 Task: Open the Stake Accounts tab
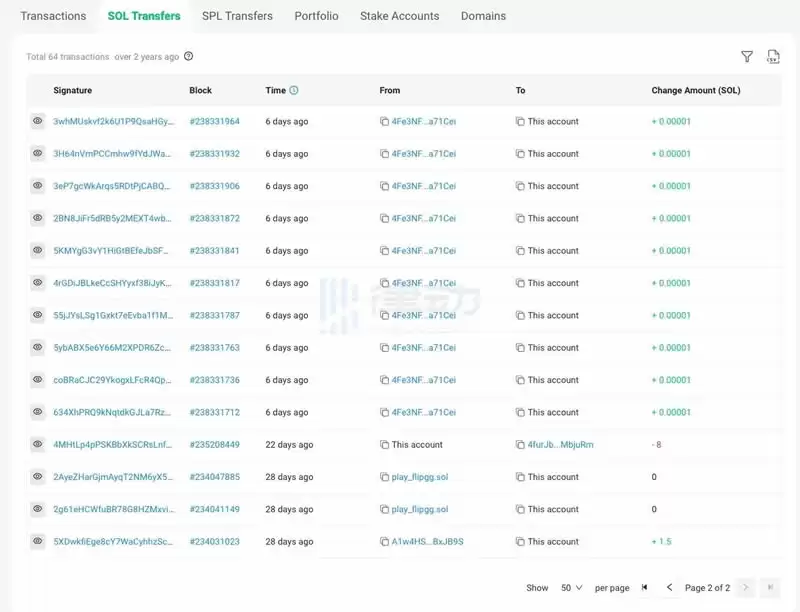[x=399, y=16]
